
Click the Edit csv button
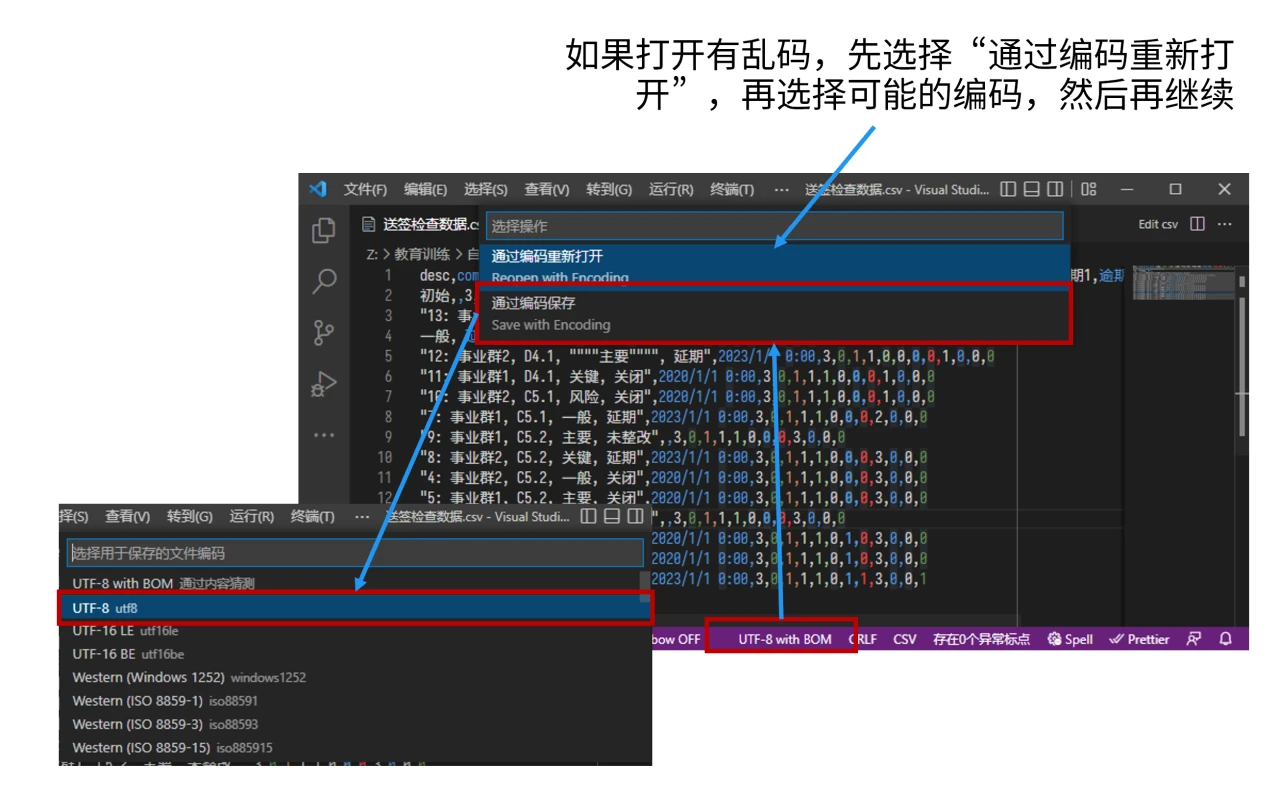pos(1158,224)
